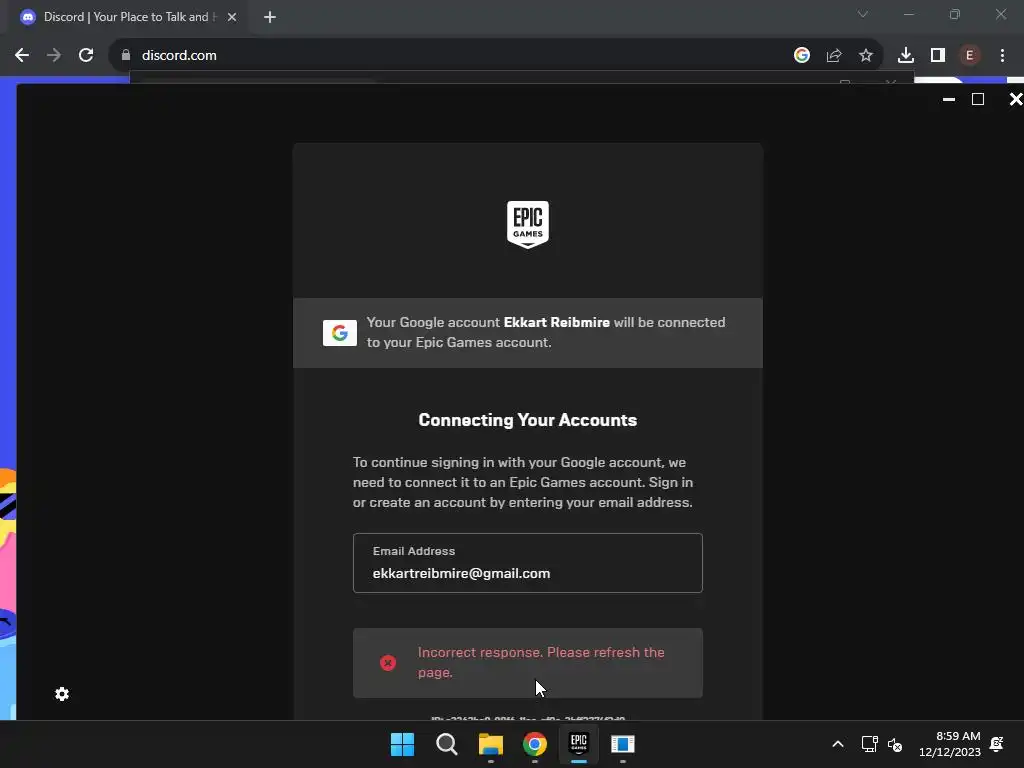Click the name 'Ekkart Reibmire'
This screenshot has width=1024, height=768.
pyautogui.click(x=556, y=323)
